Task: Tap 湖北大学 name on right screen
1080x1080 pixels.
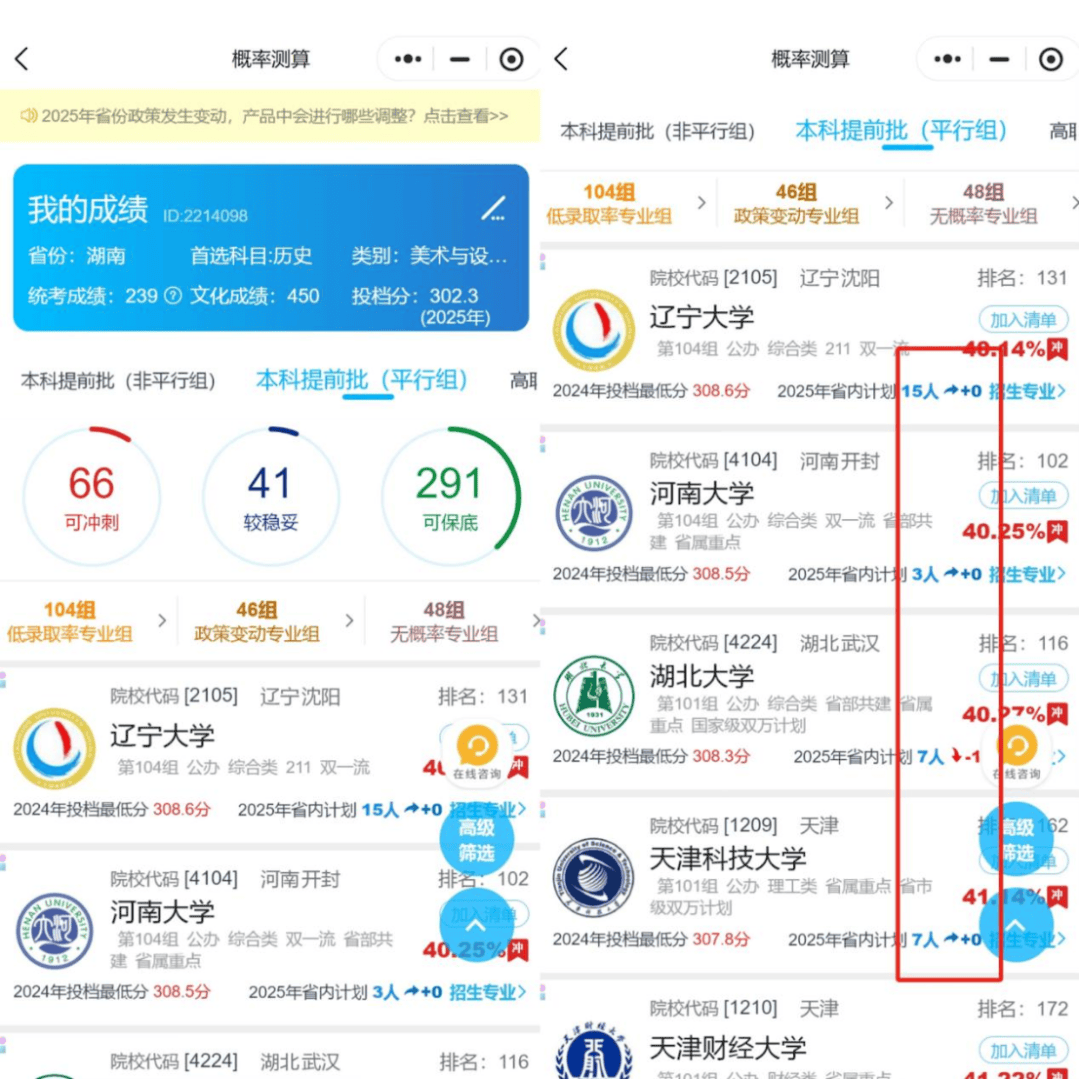Action: point(702,676)
